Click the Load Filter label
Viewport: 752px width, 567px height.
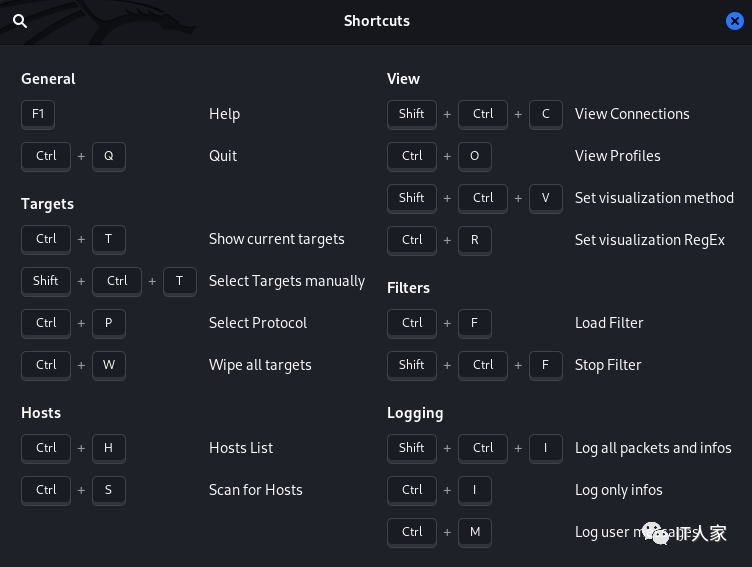609,323
